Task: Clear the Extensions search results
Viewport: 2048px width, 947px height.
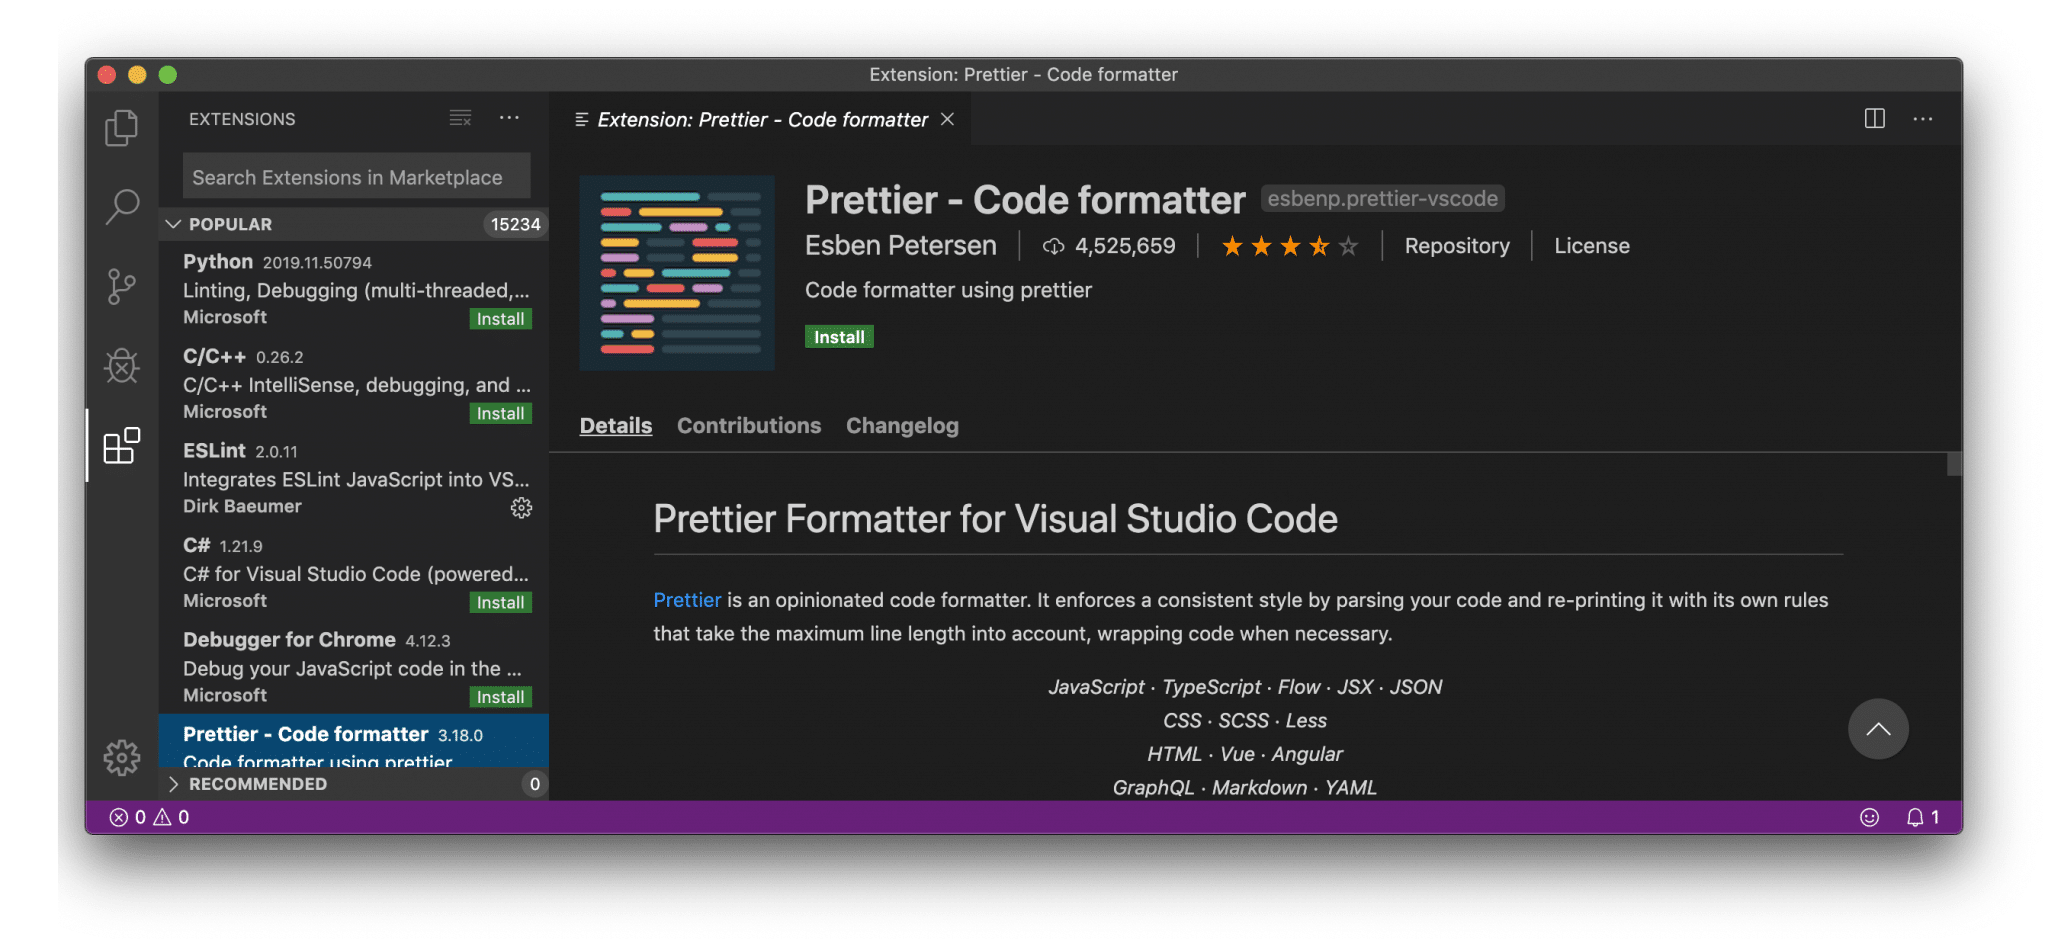Action: [459, 118]
